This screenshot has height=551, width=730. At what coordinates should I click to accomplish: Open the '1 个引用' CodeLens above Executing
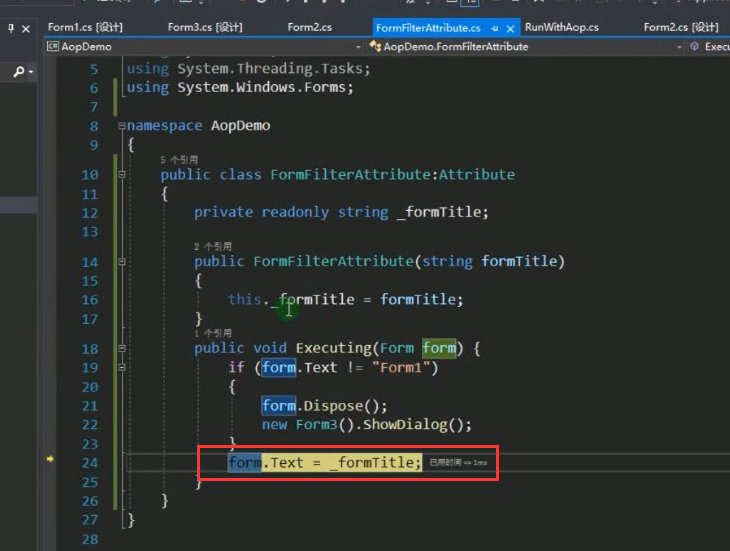tap(213, 333)
